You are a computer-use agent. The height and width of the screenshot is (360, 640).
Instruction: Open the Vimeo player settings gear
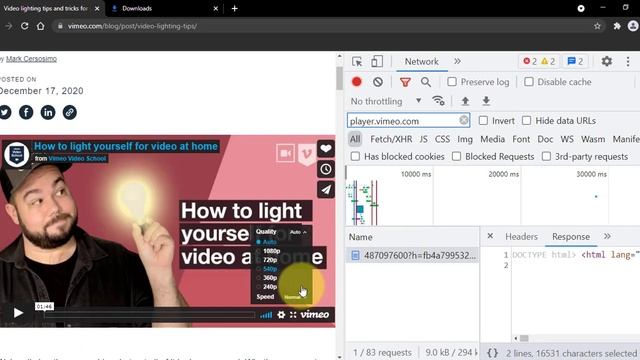[x=281, y=315]
